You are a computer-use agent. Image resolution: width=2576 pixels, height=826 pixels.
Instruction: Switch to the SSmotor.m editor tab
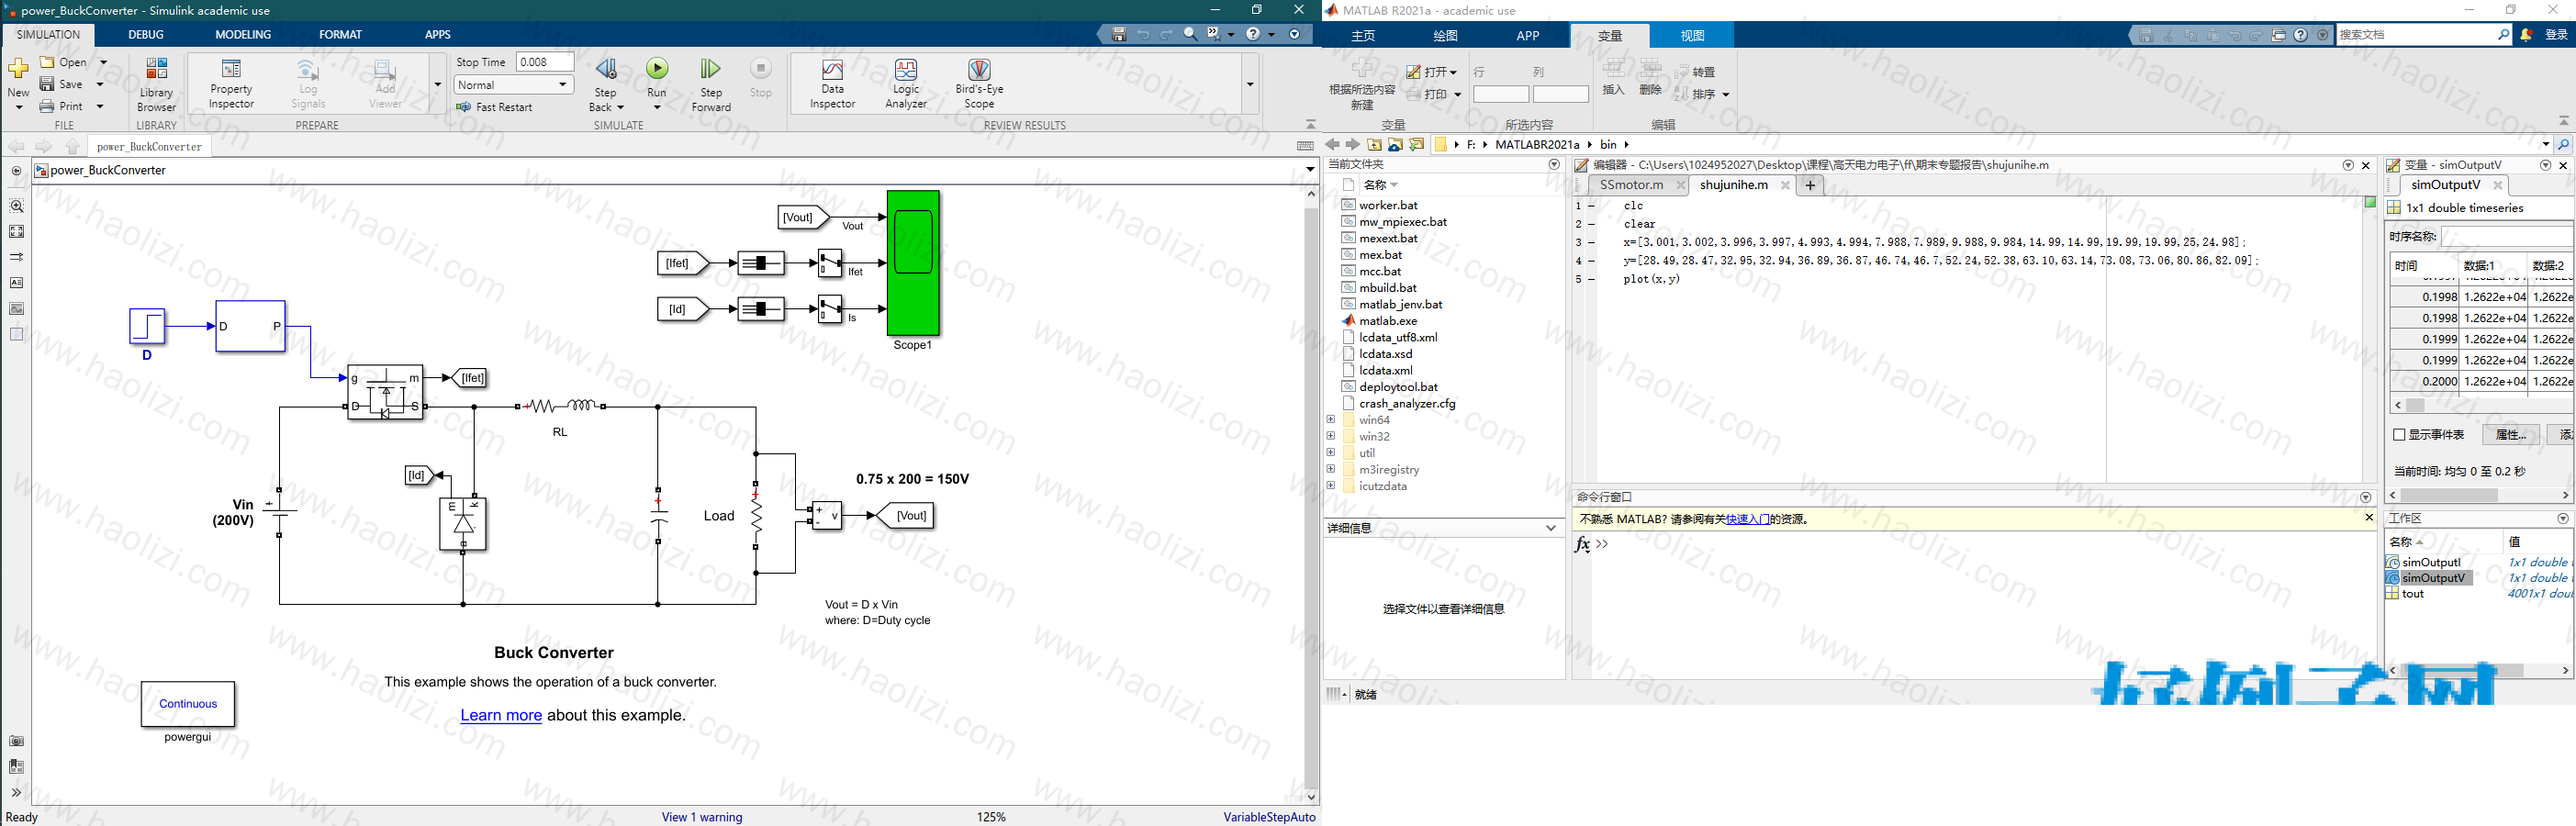click(x=1631, y=185)
